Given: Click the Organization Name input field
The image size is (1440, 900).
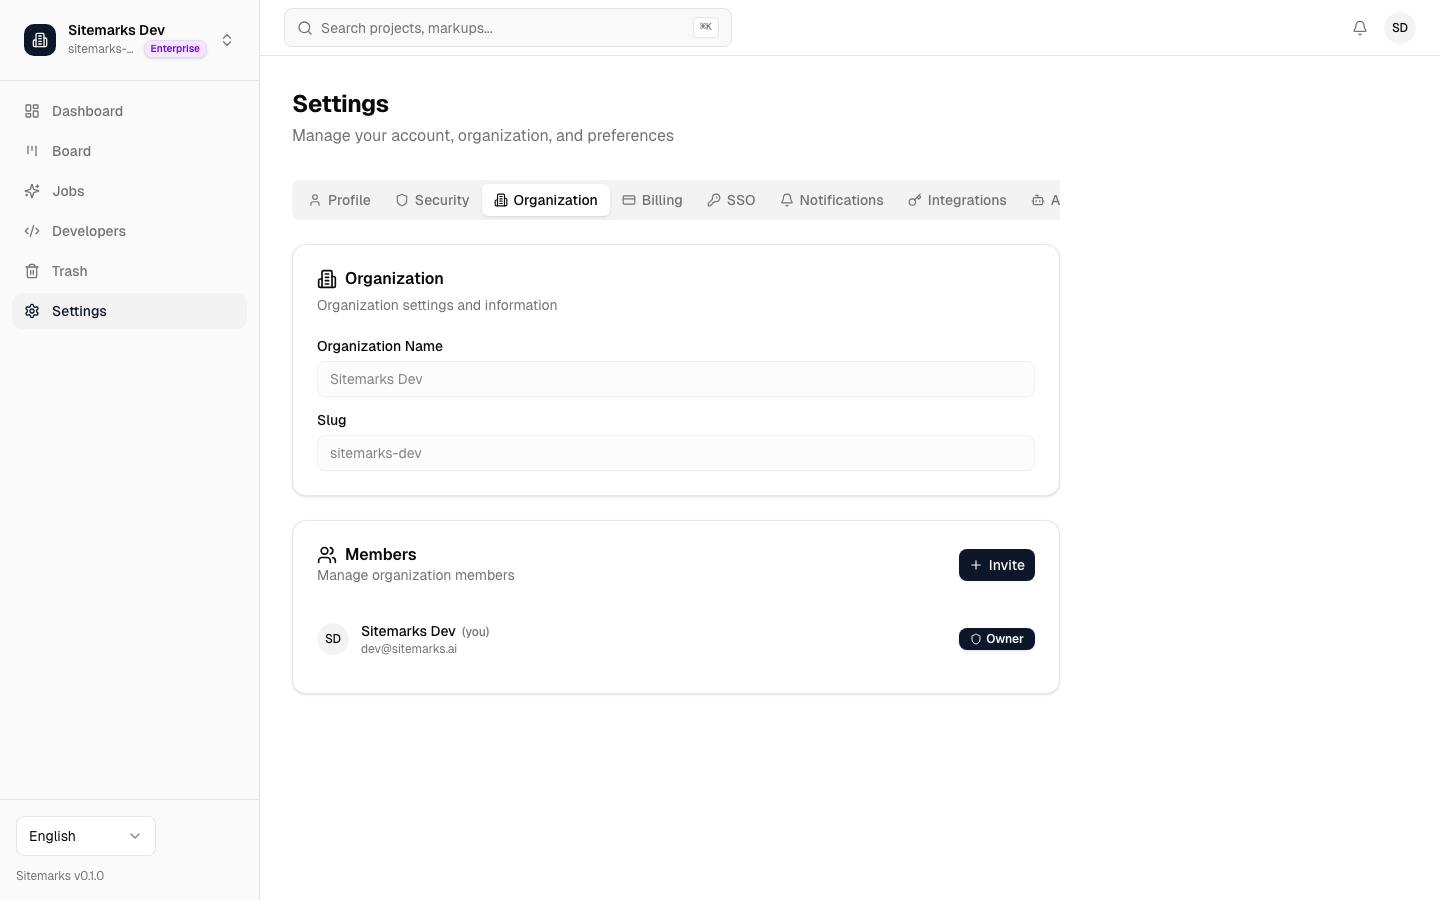Looking at the screenshot, I should 676,379.
